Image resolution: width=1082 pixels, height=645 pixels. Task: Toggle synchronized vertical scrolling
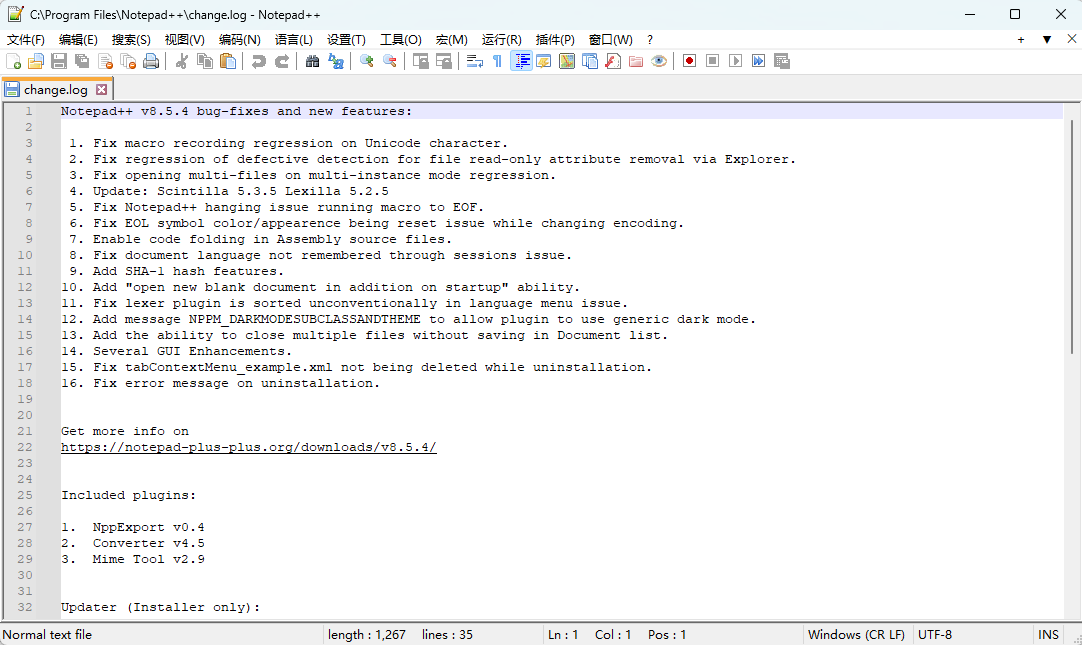pos(420,61)
